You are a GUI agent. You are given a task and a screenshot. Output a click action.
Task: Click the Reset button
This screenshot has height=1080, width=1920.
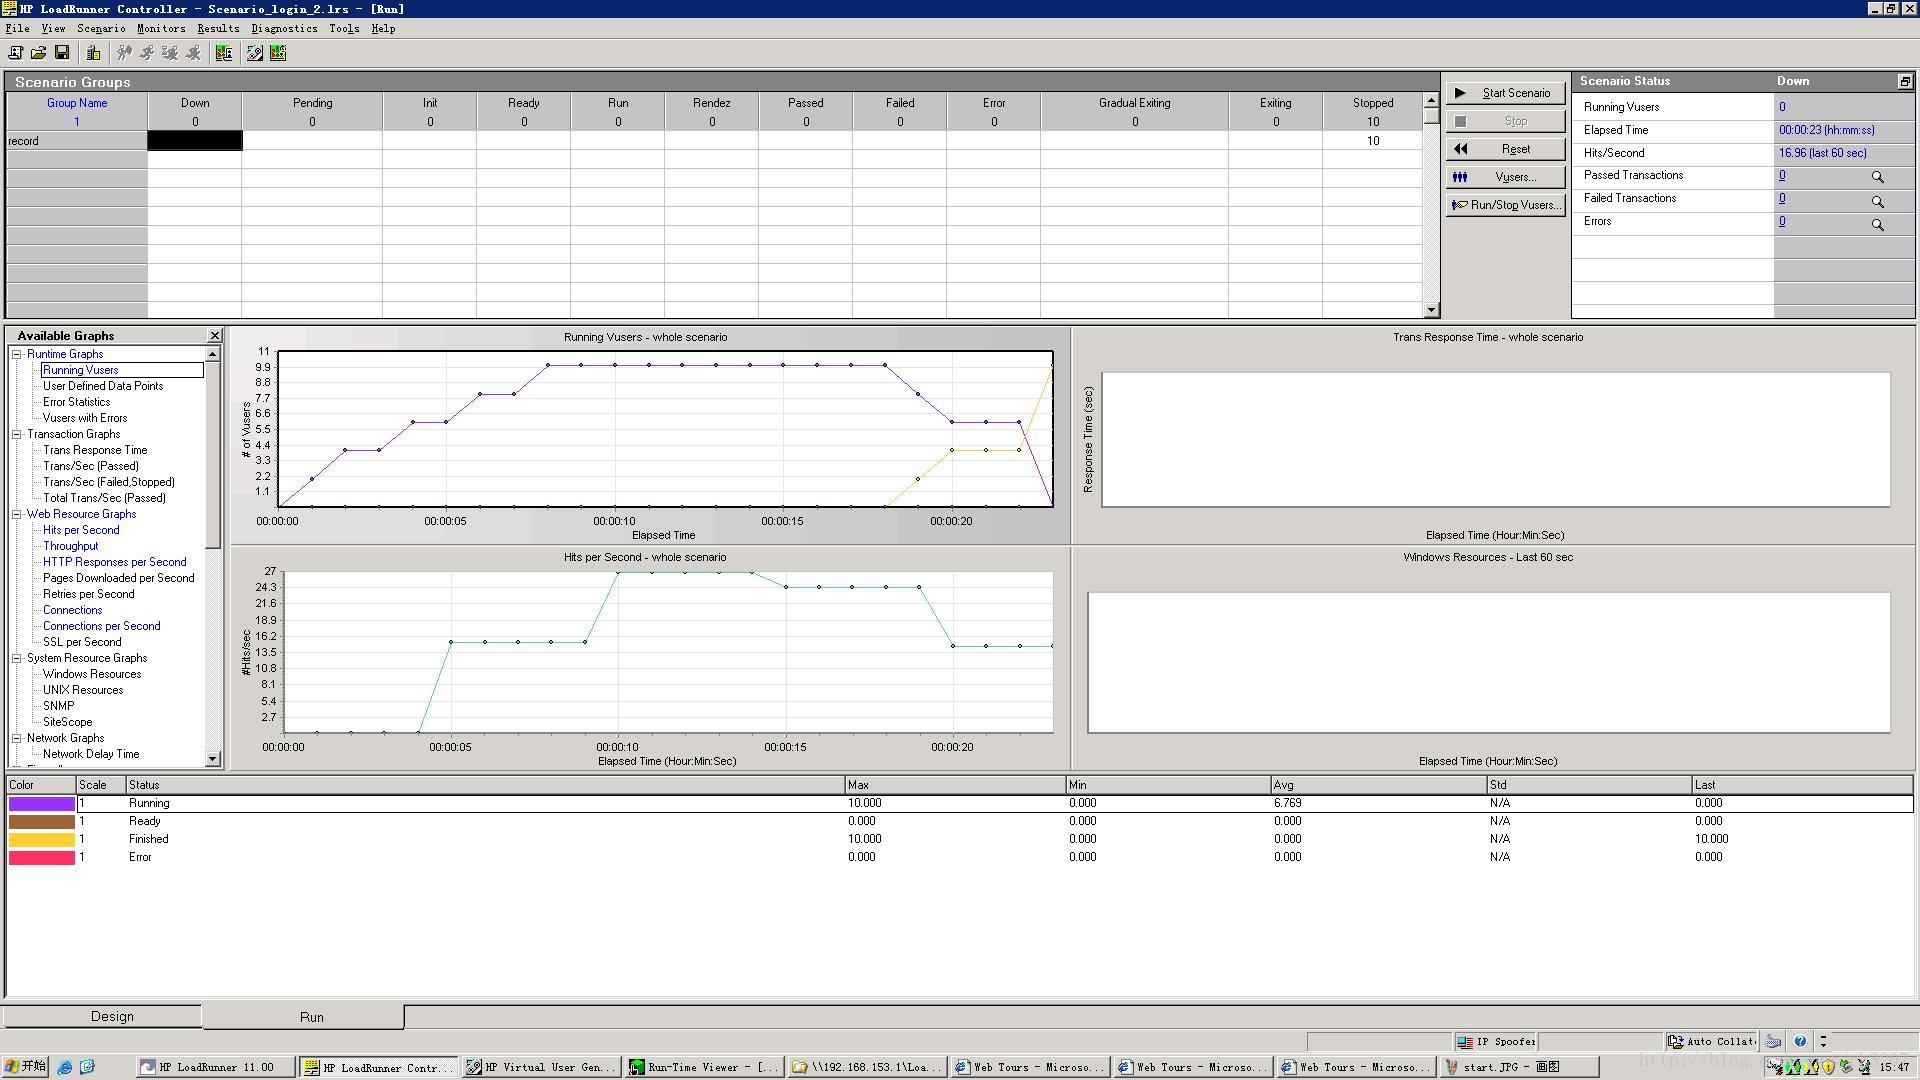1505,149
